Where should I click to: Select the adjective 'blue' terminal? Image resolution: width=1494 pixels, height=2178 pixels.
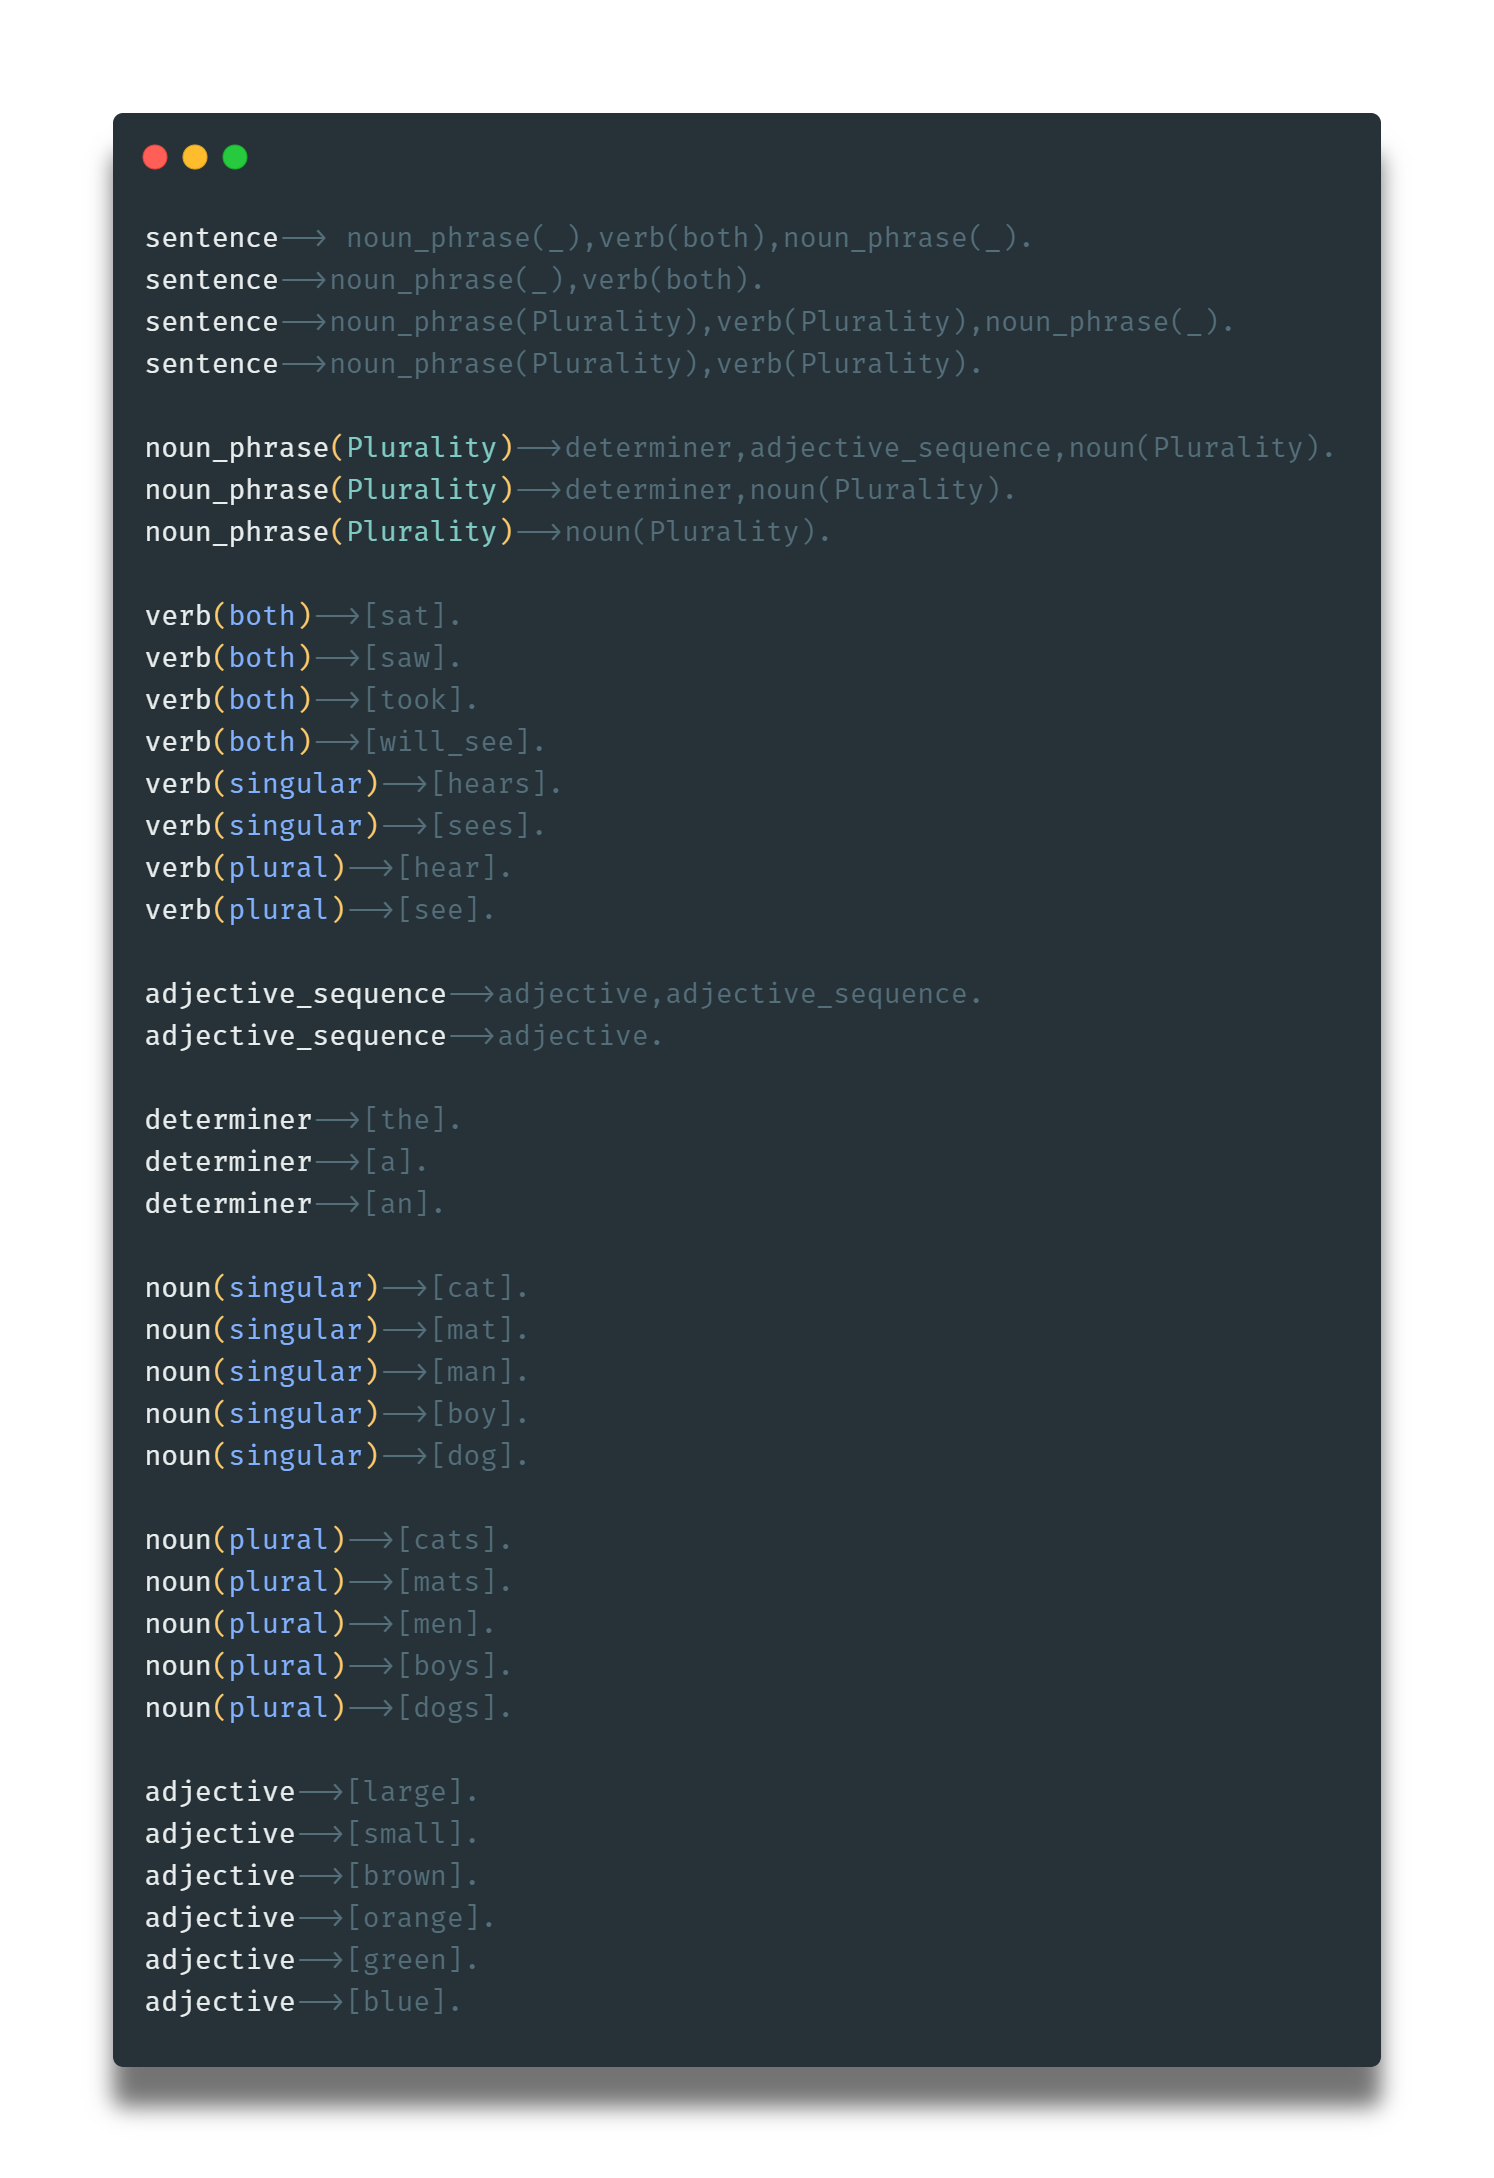[x=396, y=2002]
